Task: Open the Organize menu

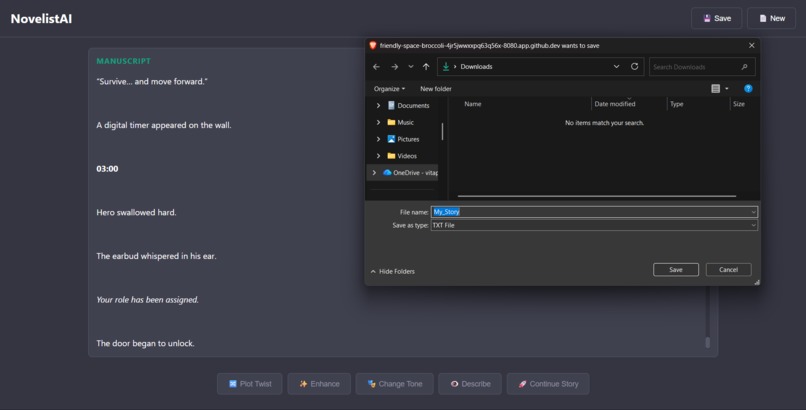Action: click(x=389, y=89)
